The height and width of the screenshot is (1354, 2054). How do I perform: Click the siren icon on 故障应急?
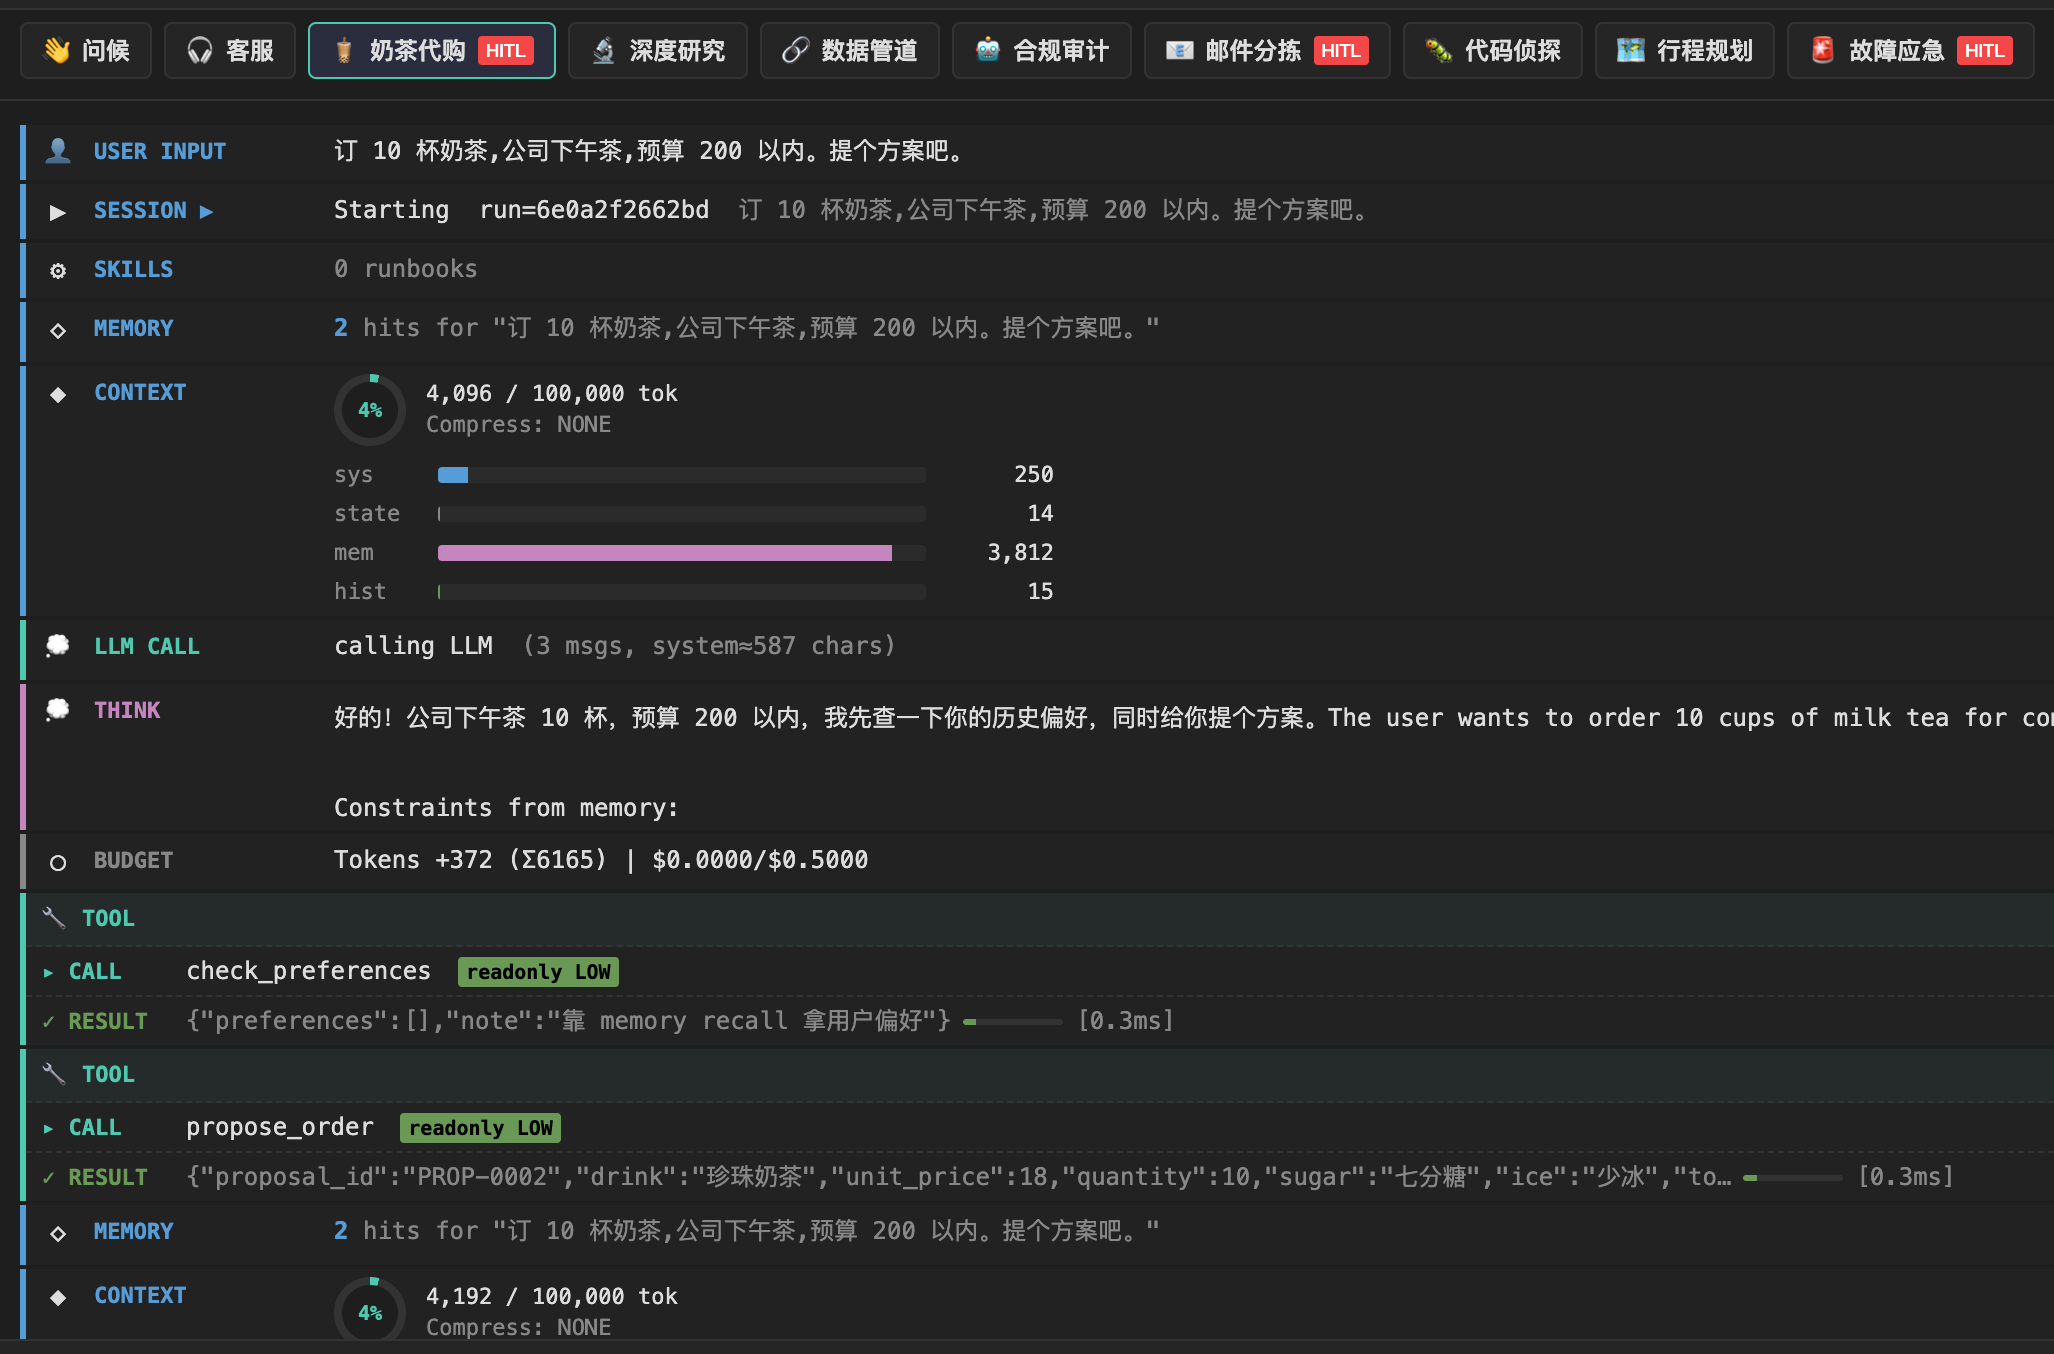[1823, 50]
